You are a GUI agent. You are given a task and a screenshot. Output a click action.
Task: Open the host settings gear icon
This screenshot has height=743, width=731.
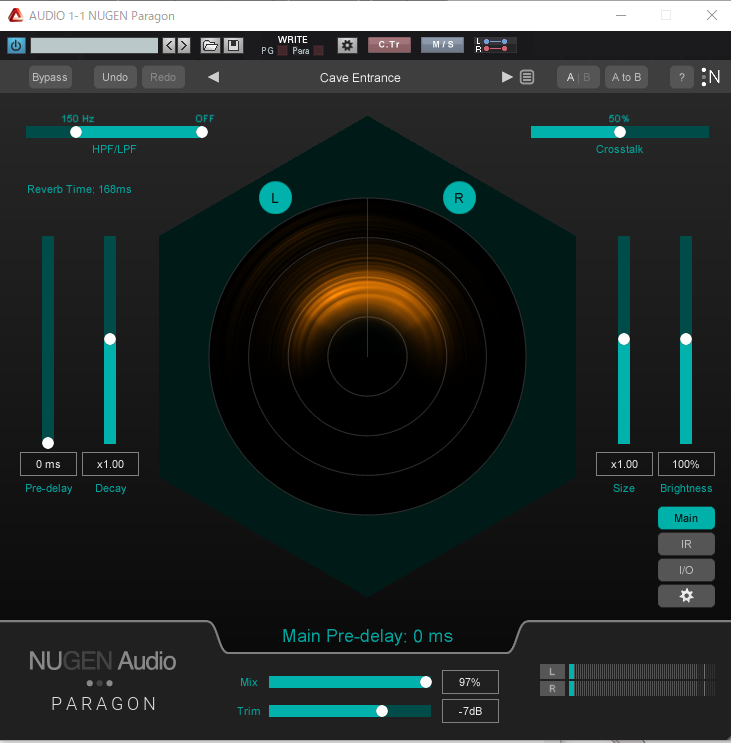[347, 45]
